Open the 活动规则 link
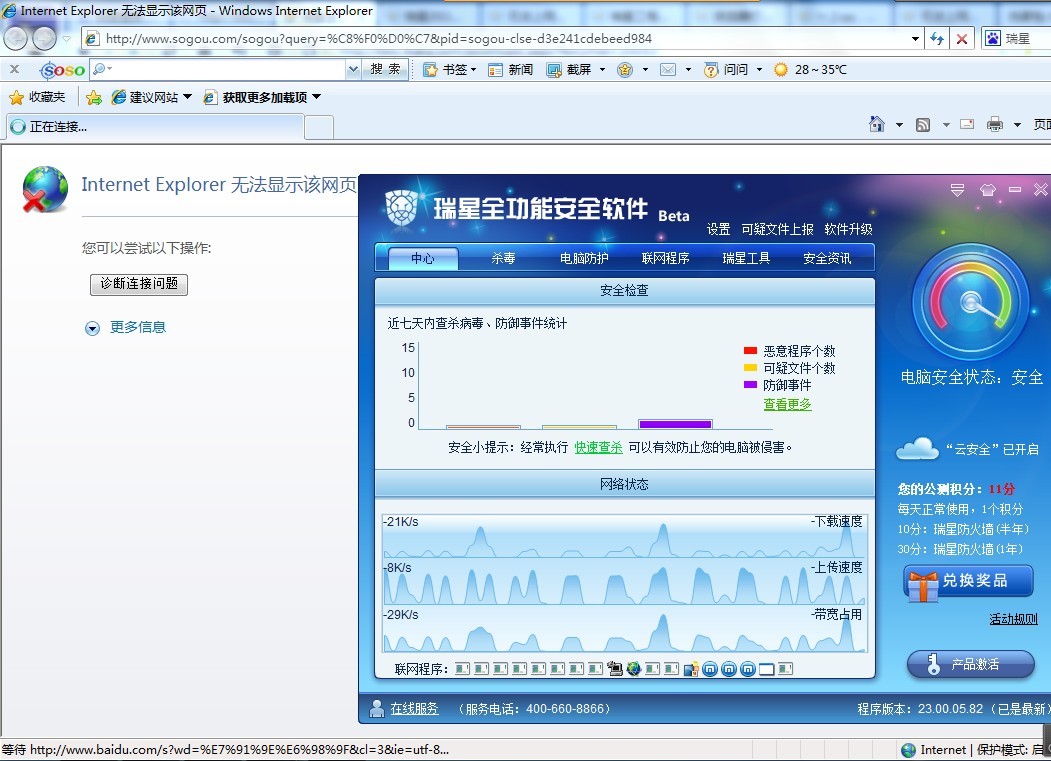 tap(1013, 619)
